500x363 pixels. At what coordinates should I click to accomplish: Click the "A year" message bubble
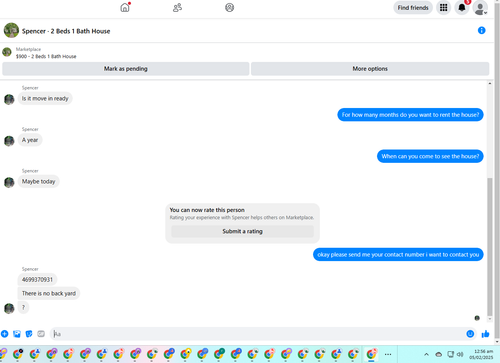pyautogui.click(x=30, y=140)
